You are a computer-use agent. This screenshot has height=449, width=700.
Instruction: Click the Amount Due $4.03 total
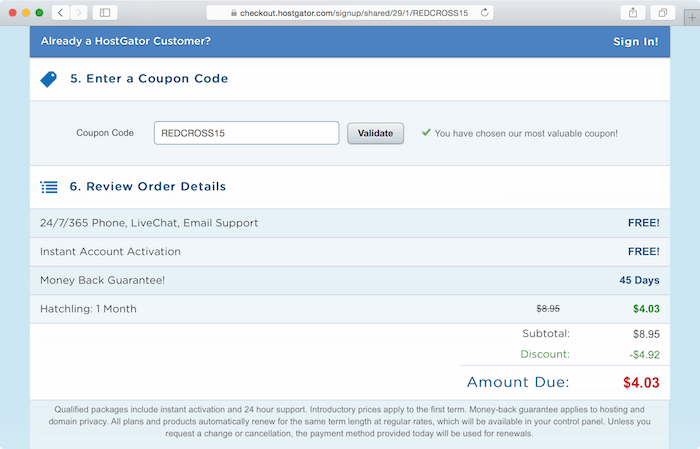click(x=641, y=382)
